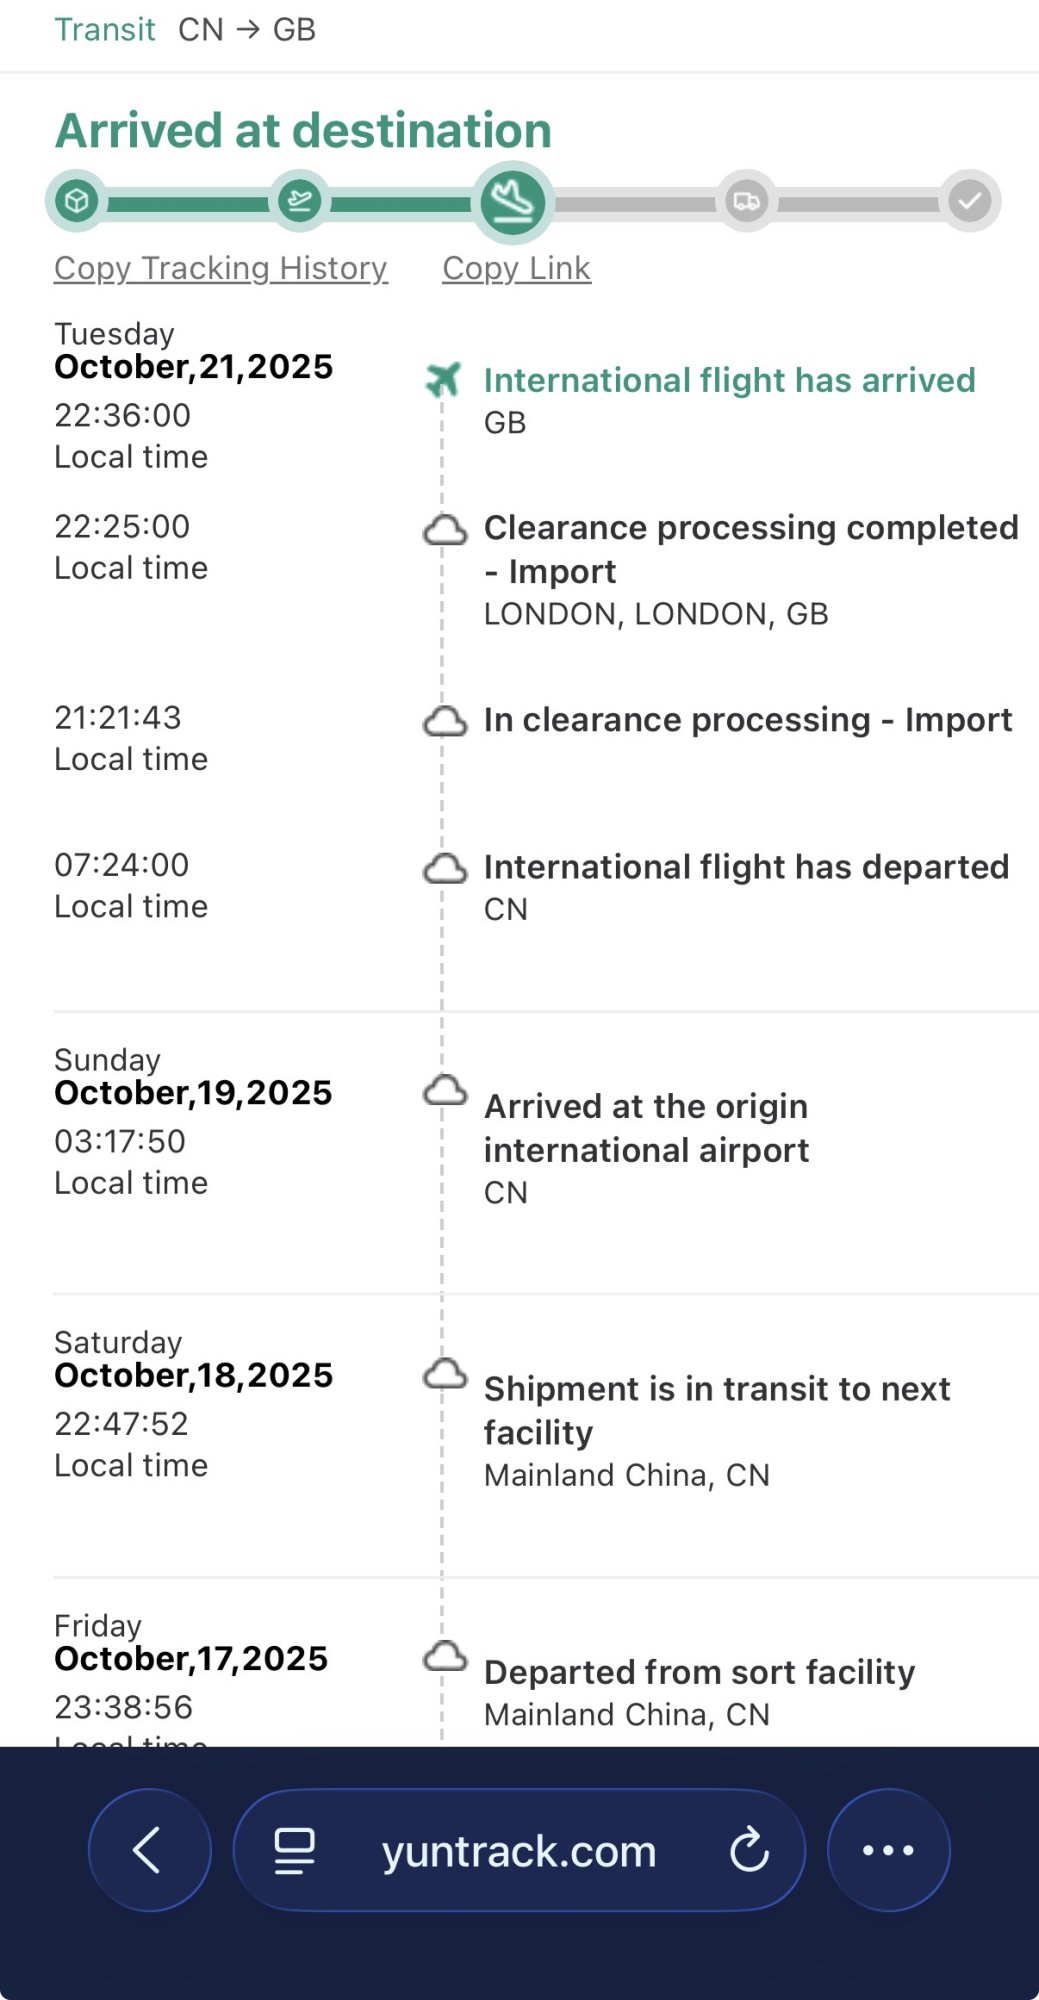Screen dimensions: 1039x2000
Task: Click the checkmark delivered progress step icon
Action: [969, 202]
